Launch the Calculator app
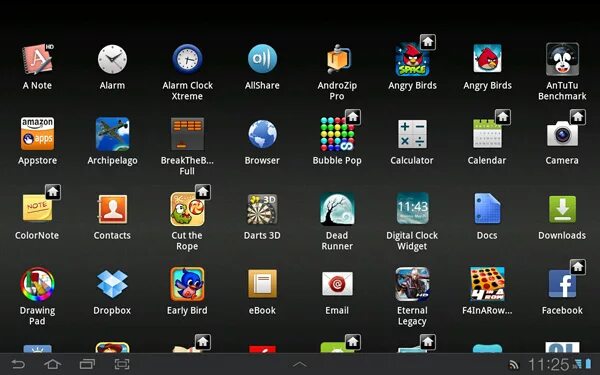 click(412, 134)
